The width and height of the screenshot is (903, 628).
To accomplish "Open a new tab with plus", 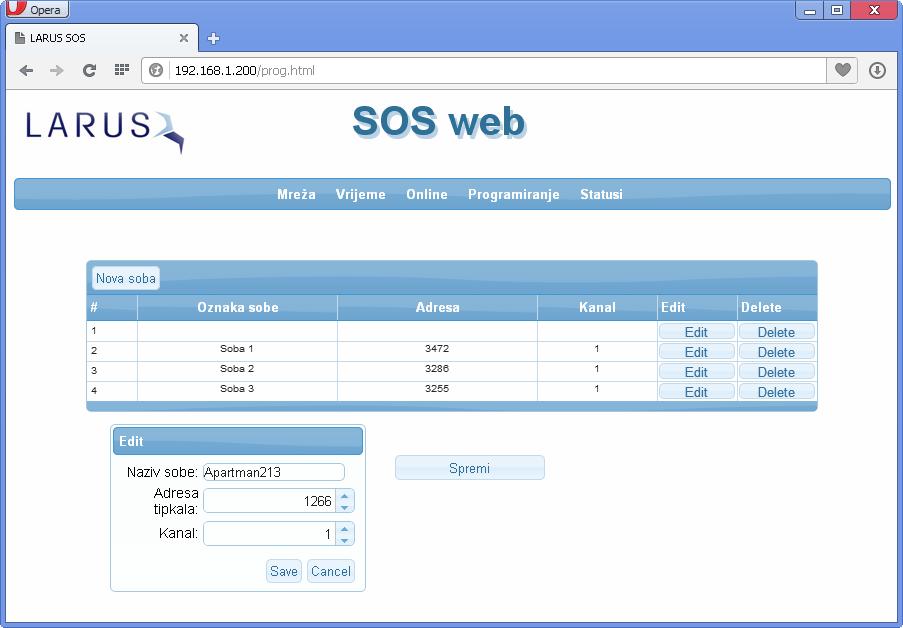I will coord(213,39).
